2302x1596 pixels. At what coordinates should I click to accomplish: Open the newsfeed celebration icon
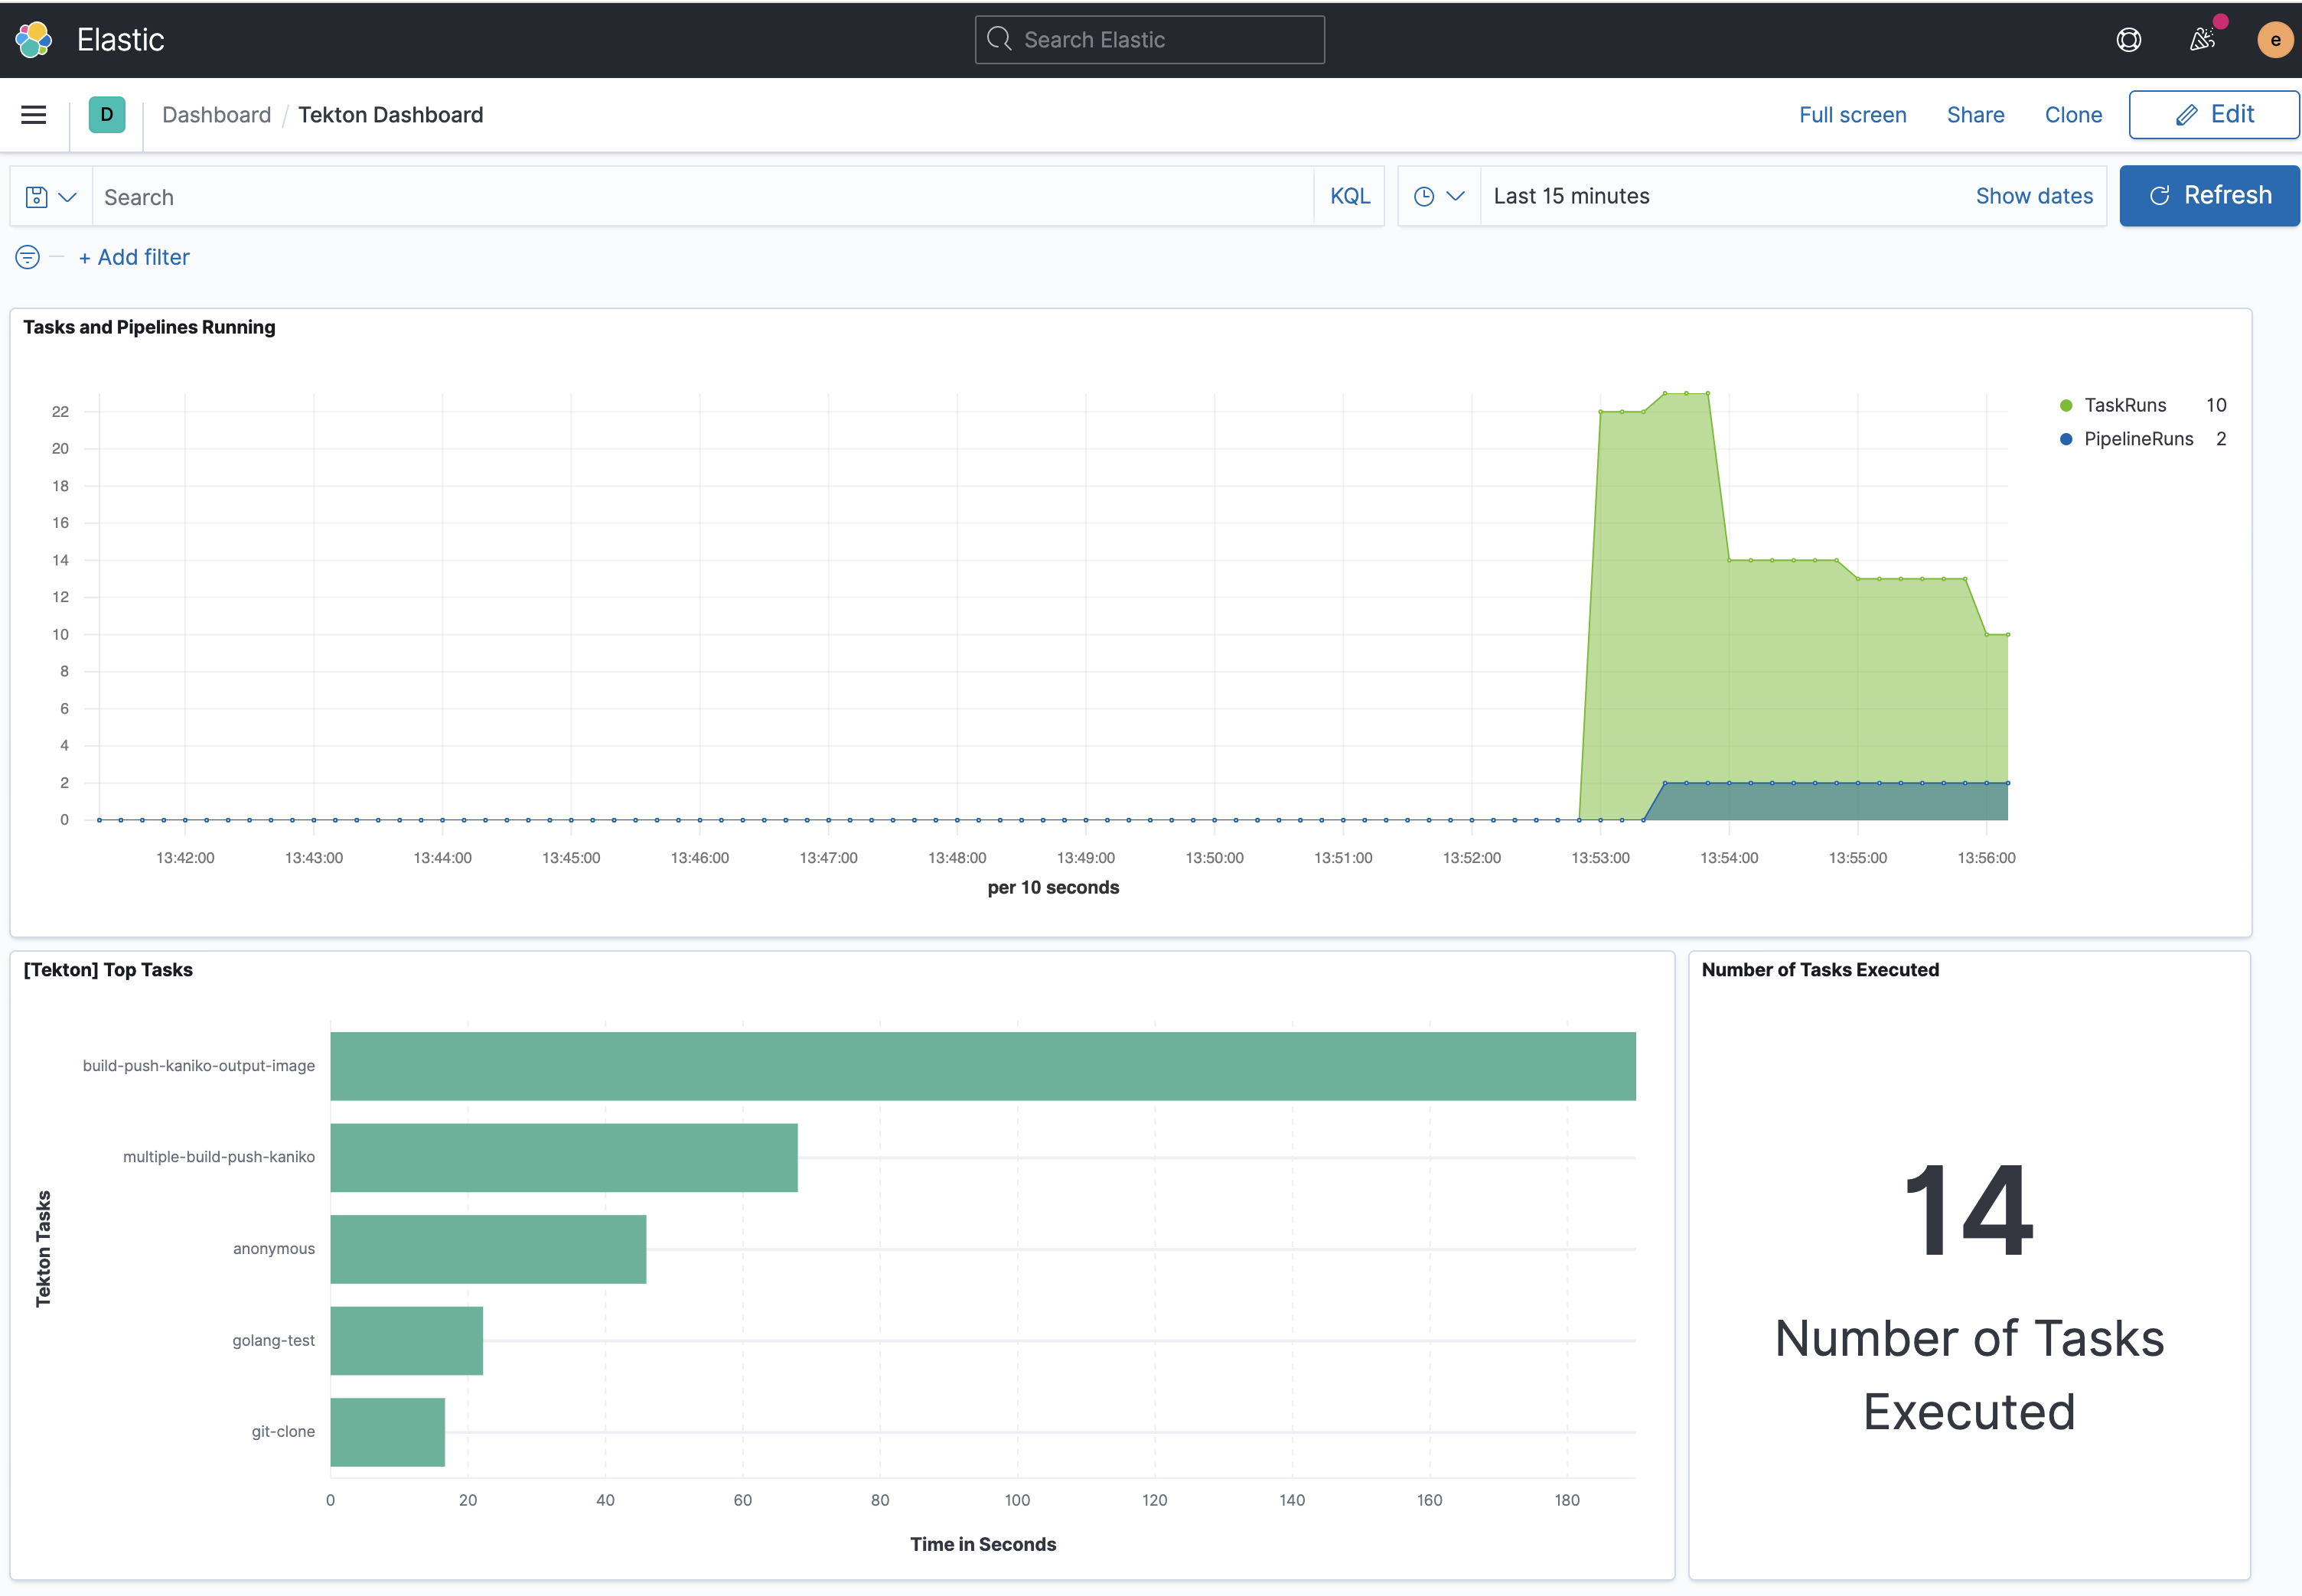click(2202, 40)
